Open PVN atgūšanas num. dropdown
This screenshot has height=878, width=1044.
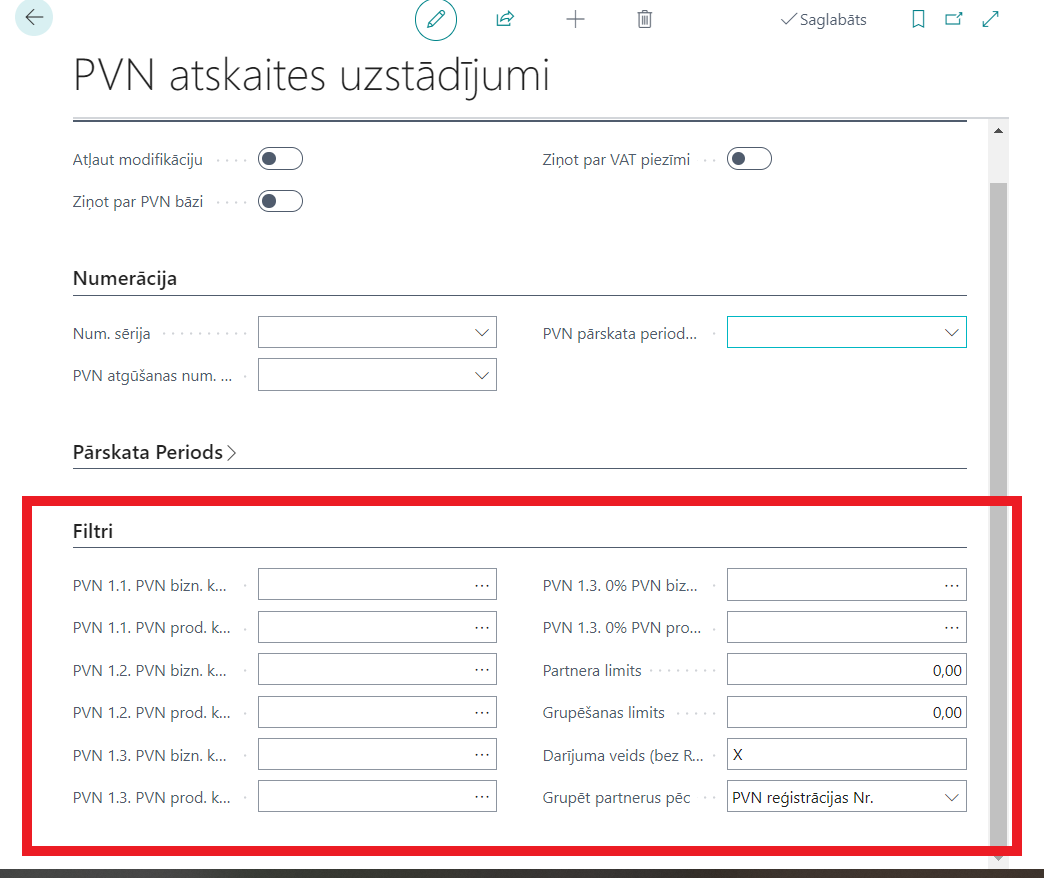(x=483, y=375)
